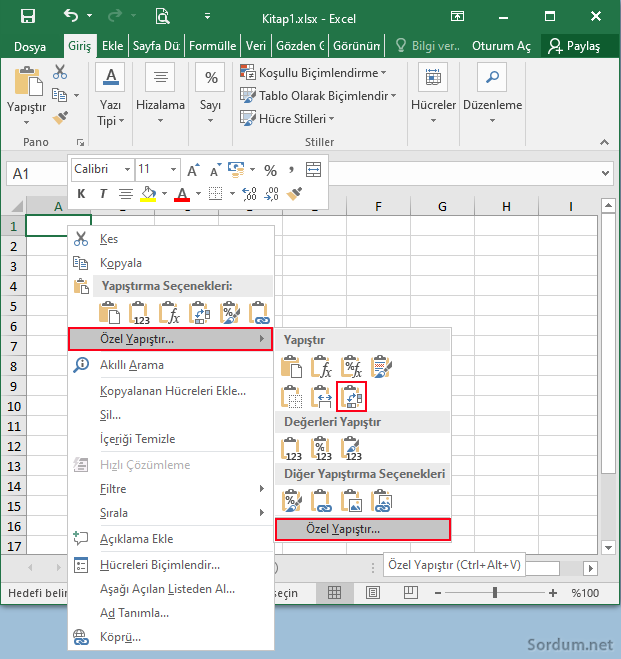Click the Cut scissors icon in the Pano group
The width and height of the screenshot is (621, 659).
[60, 72]
